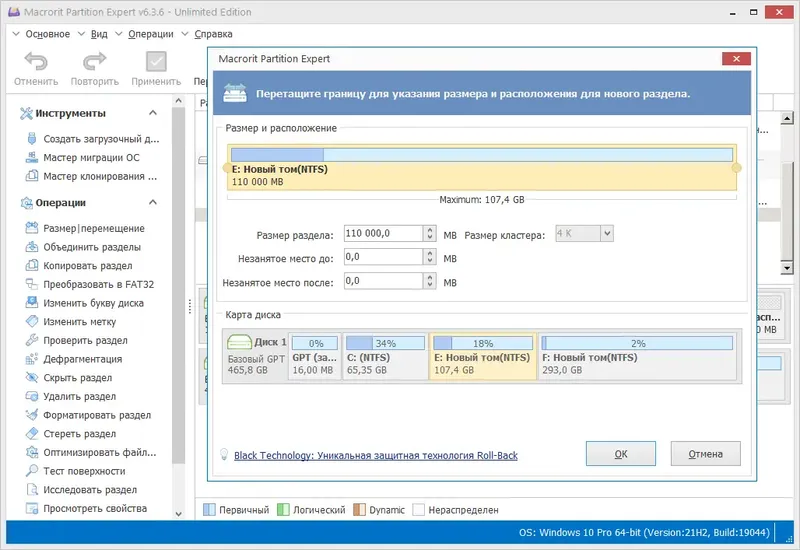The width and height of the screenshot is (800, 550).
Task: Click the OS Windows 10 Pro status text
Action: coord(644,533)
